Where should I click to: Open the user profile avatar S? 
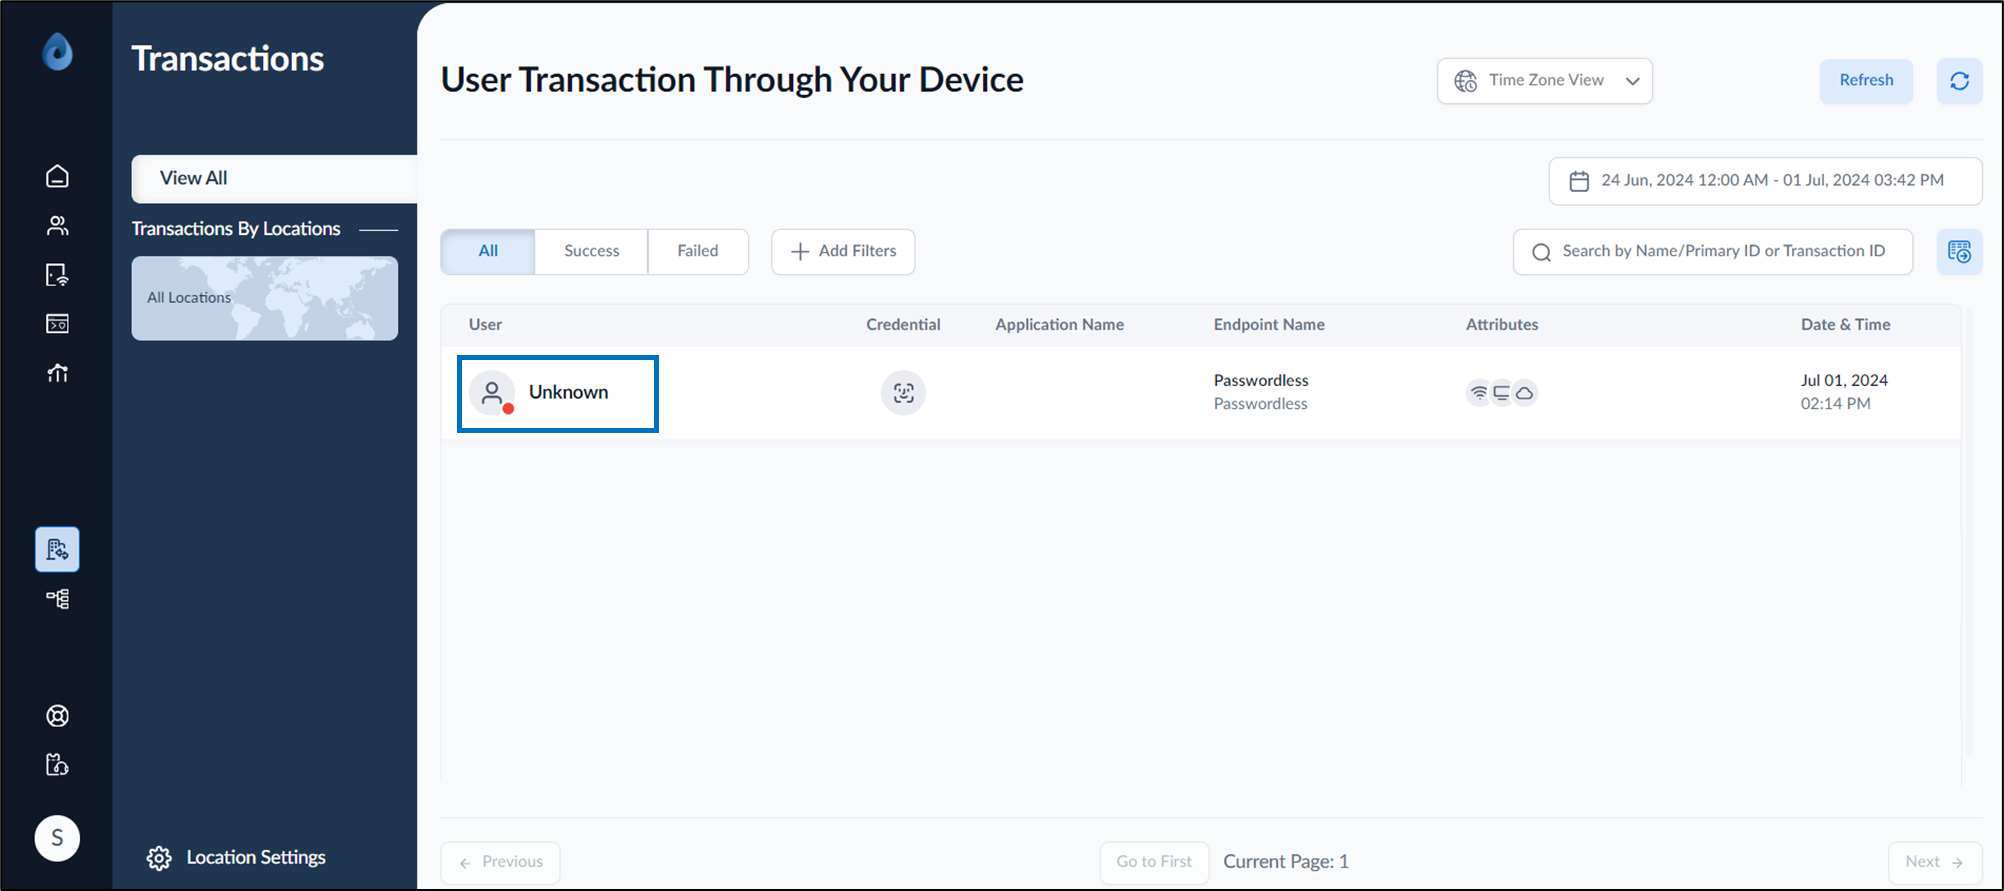57,838
